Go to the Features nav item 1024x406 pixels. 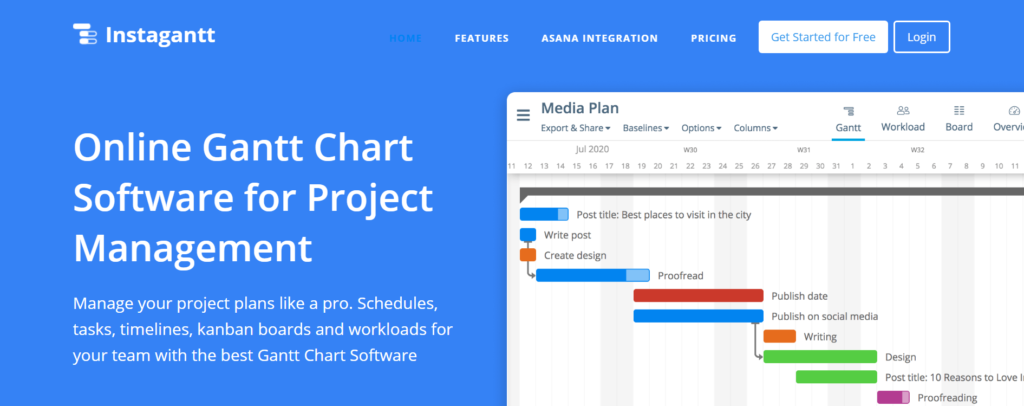[481, 38]
